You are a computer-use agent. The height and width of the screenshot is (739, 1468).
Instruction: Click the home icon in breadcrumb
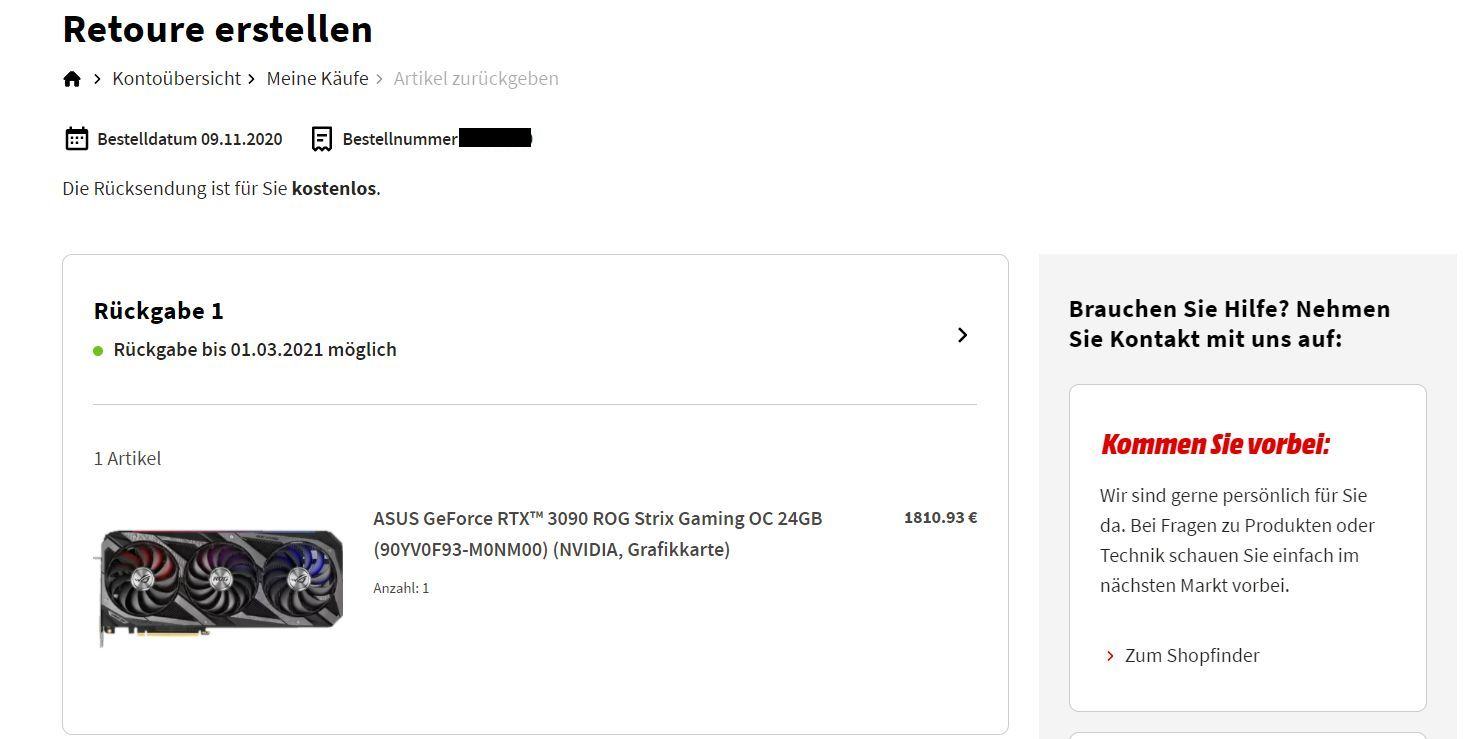tap(72, 79)
